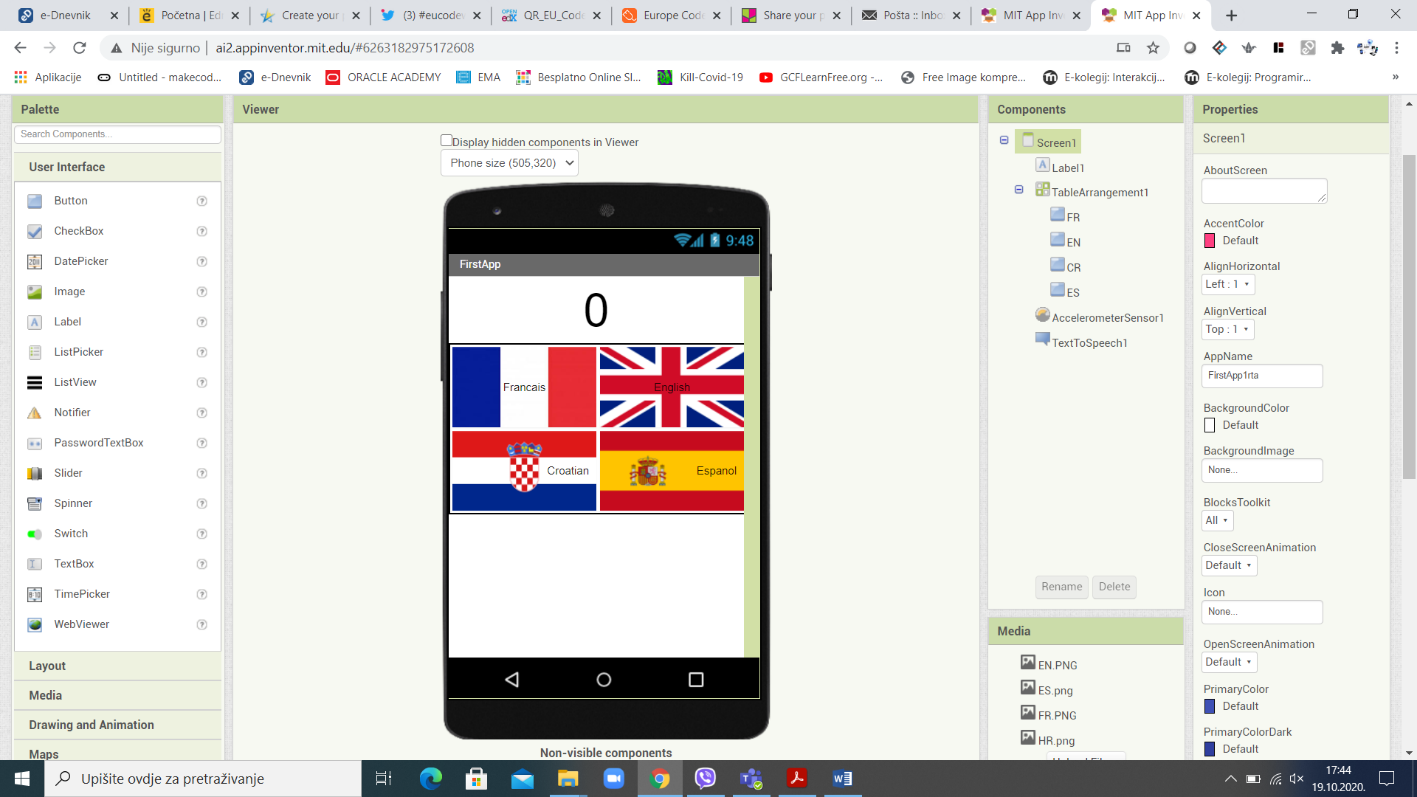This screenshot has width=1417, height=797.
Task: Select the Switch palette icon
Action: (35, 534)
